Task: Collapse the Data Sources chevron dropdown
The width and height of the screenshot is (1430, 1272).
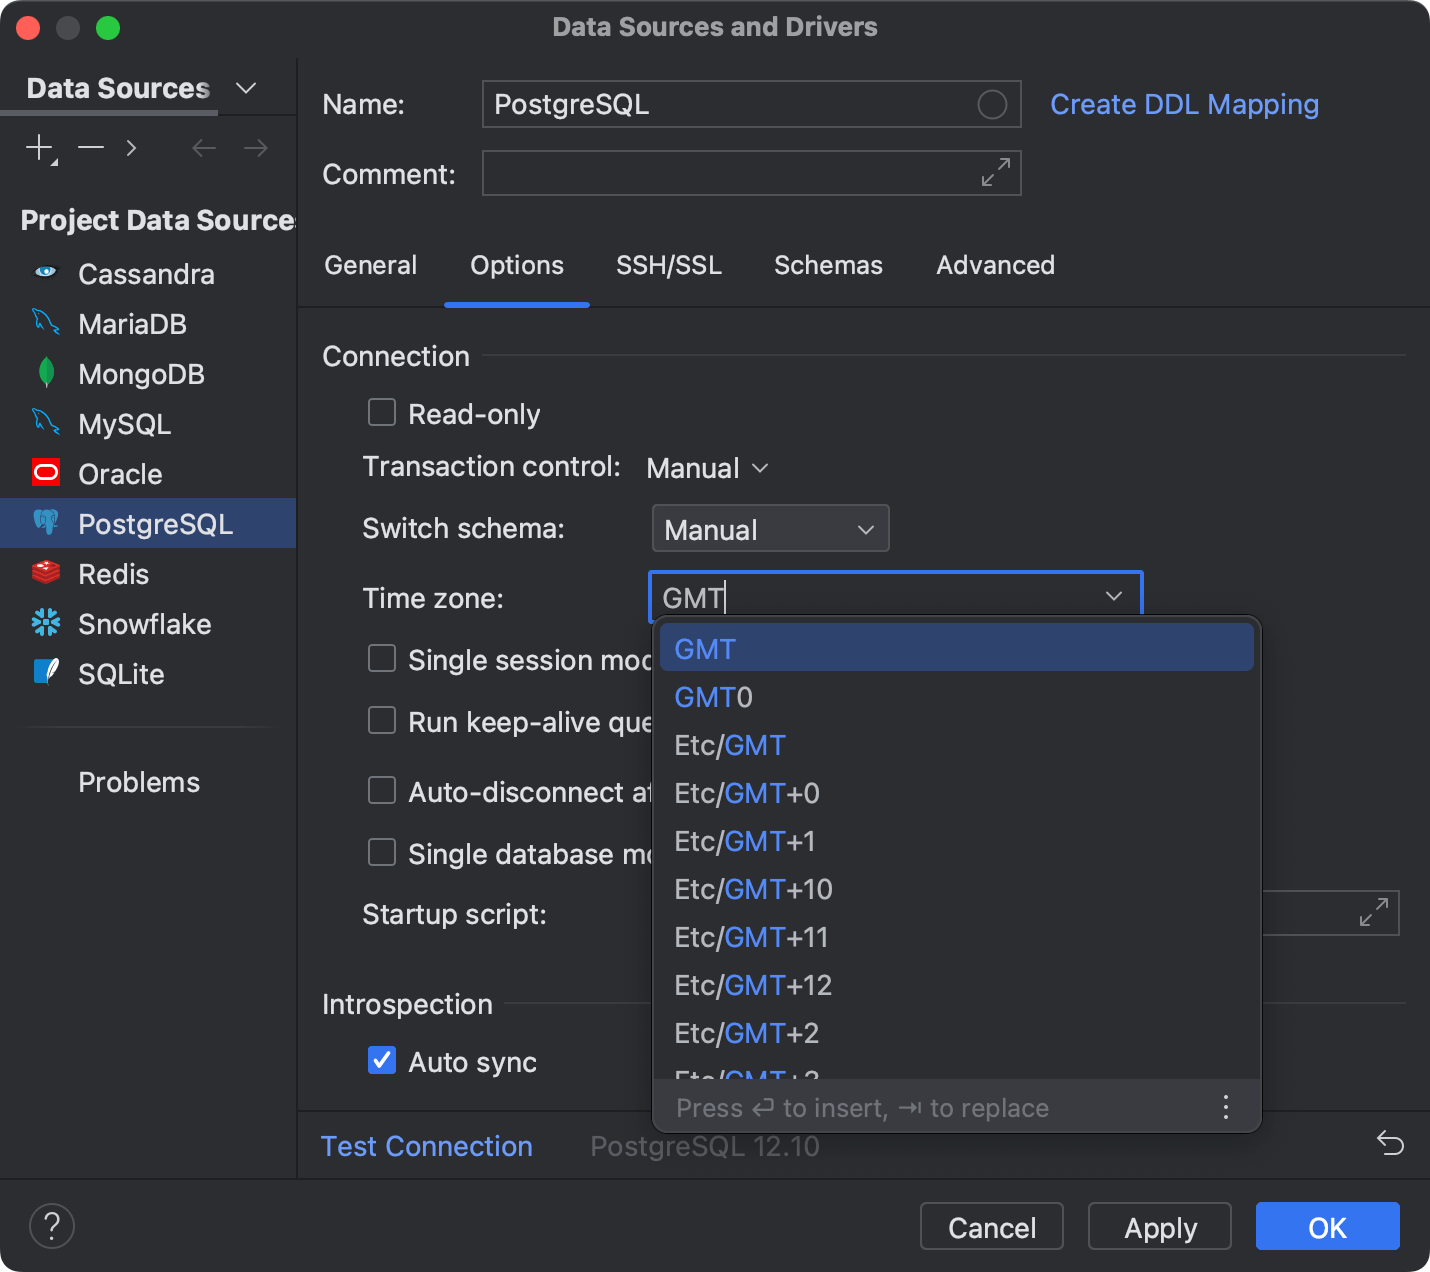Action: 245,88
